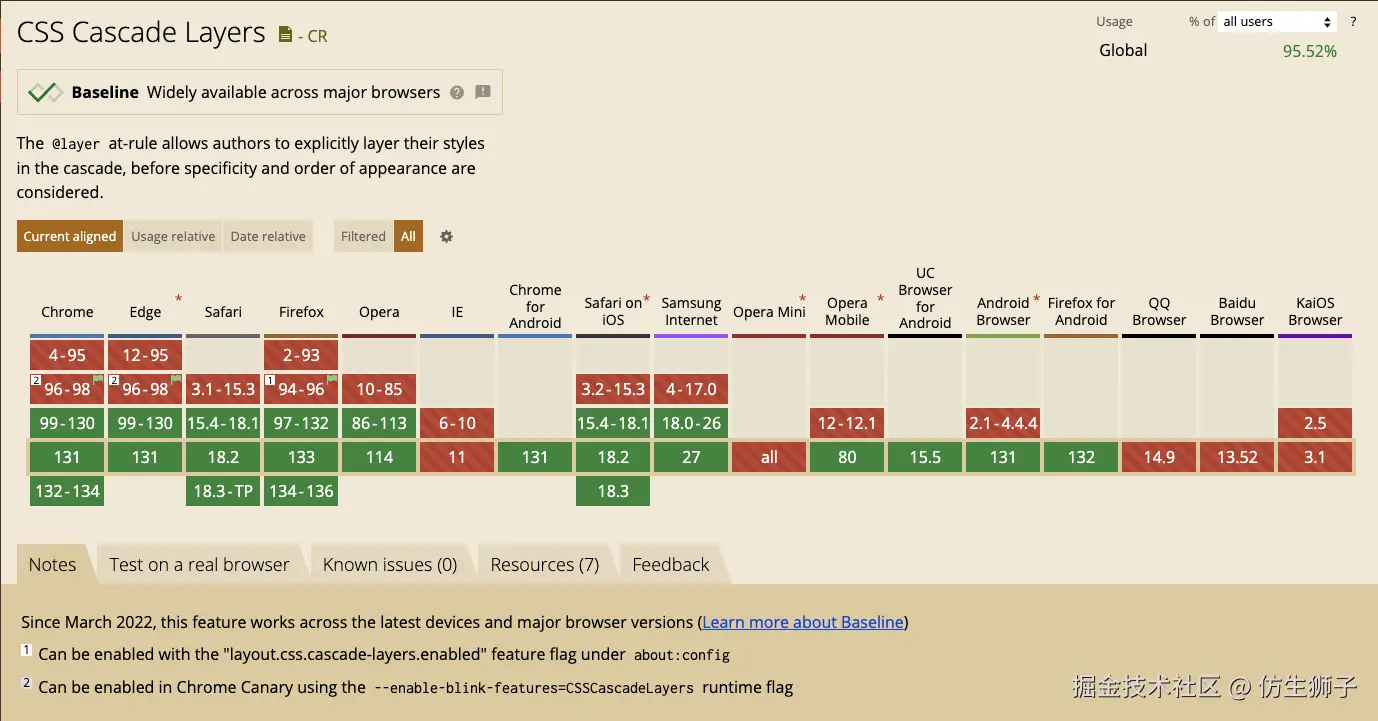Follow the 'Learn more about Baseline' link

[801, 622]
